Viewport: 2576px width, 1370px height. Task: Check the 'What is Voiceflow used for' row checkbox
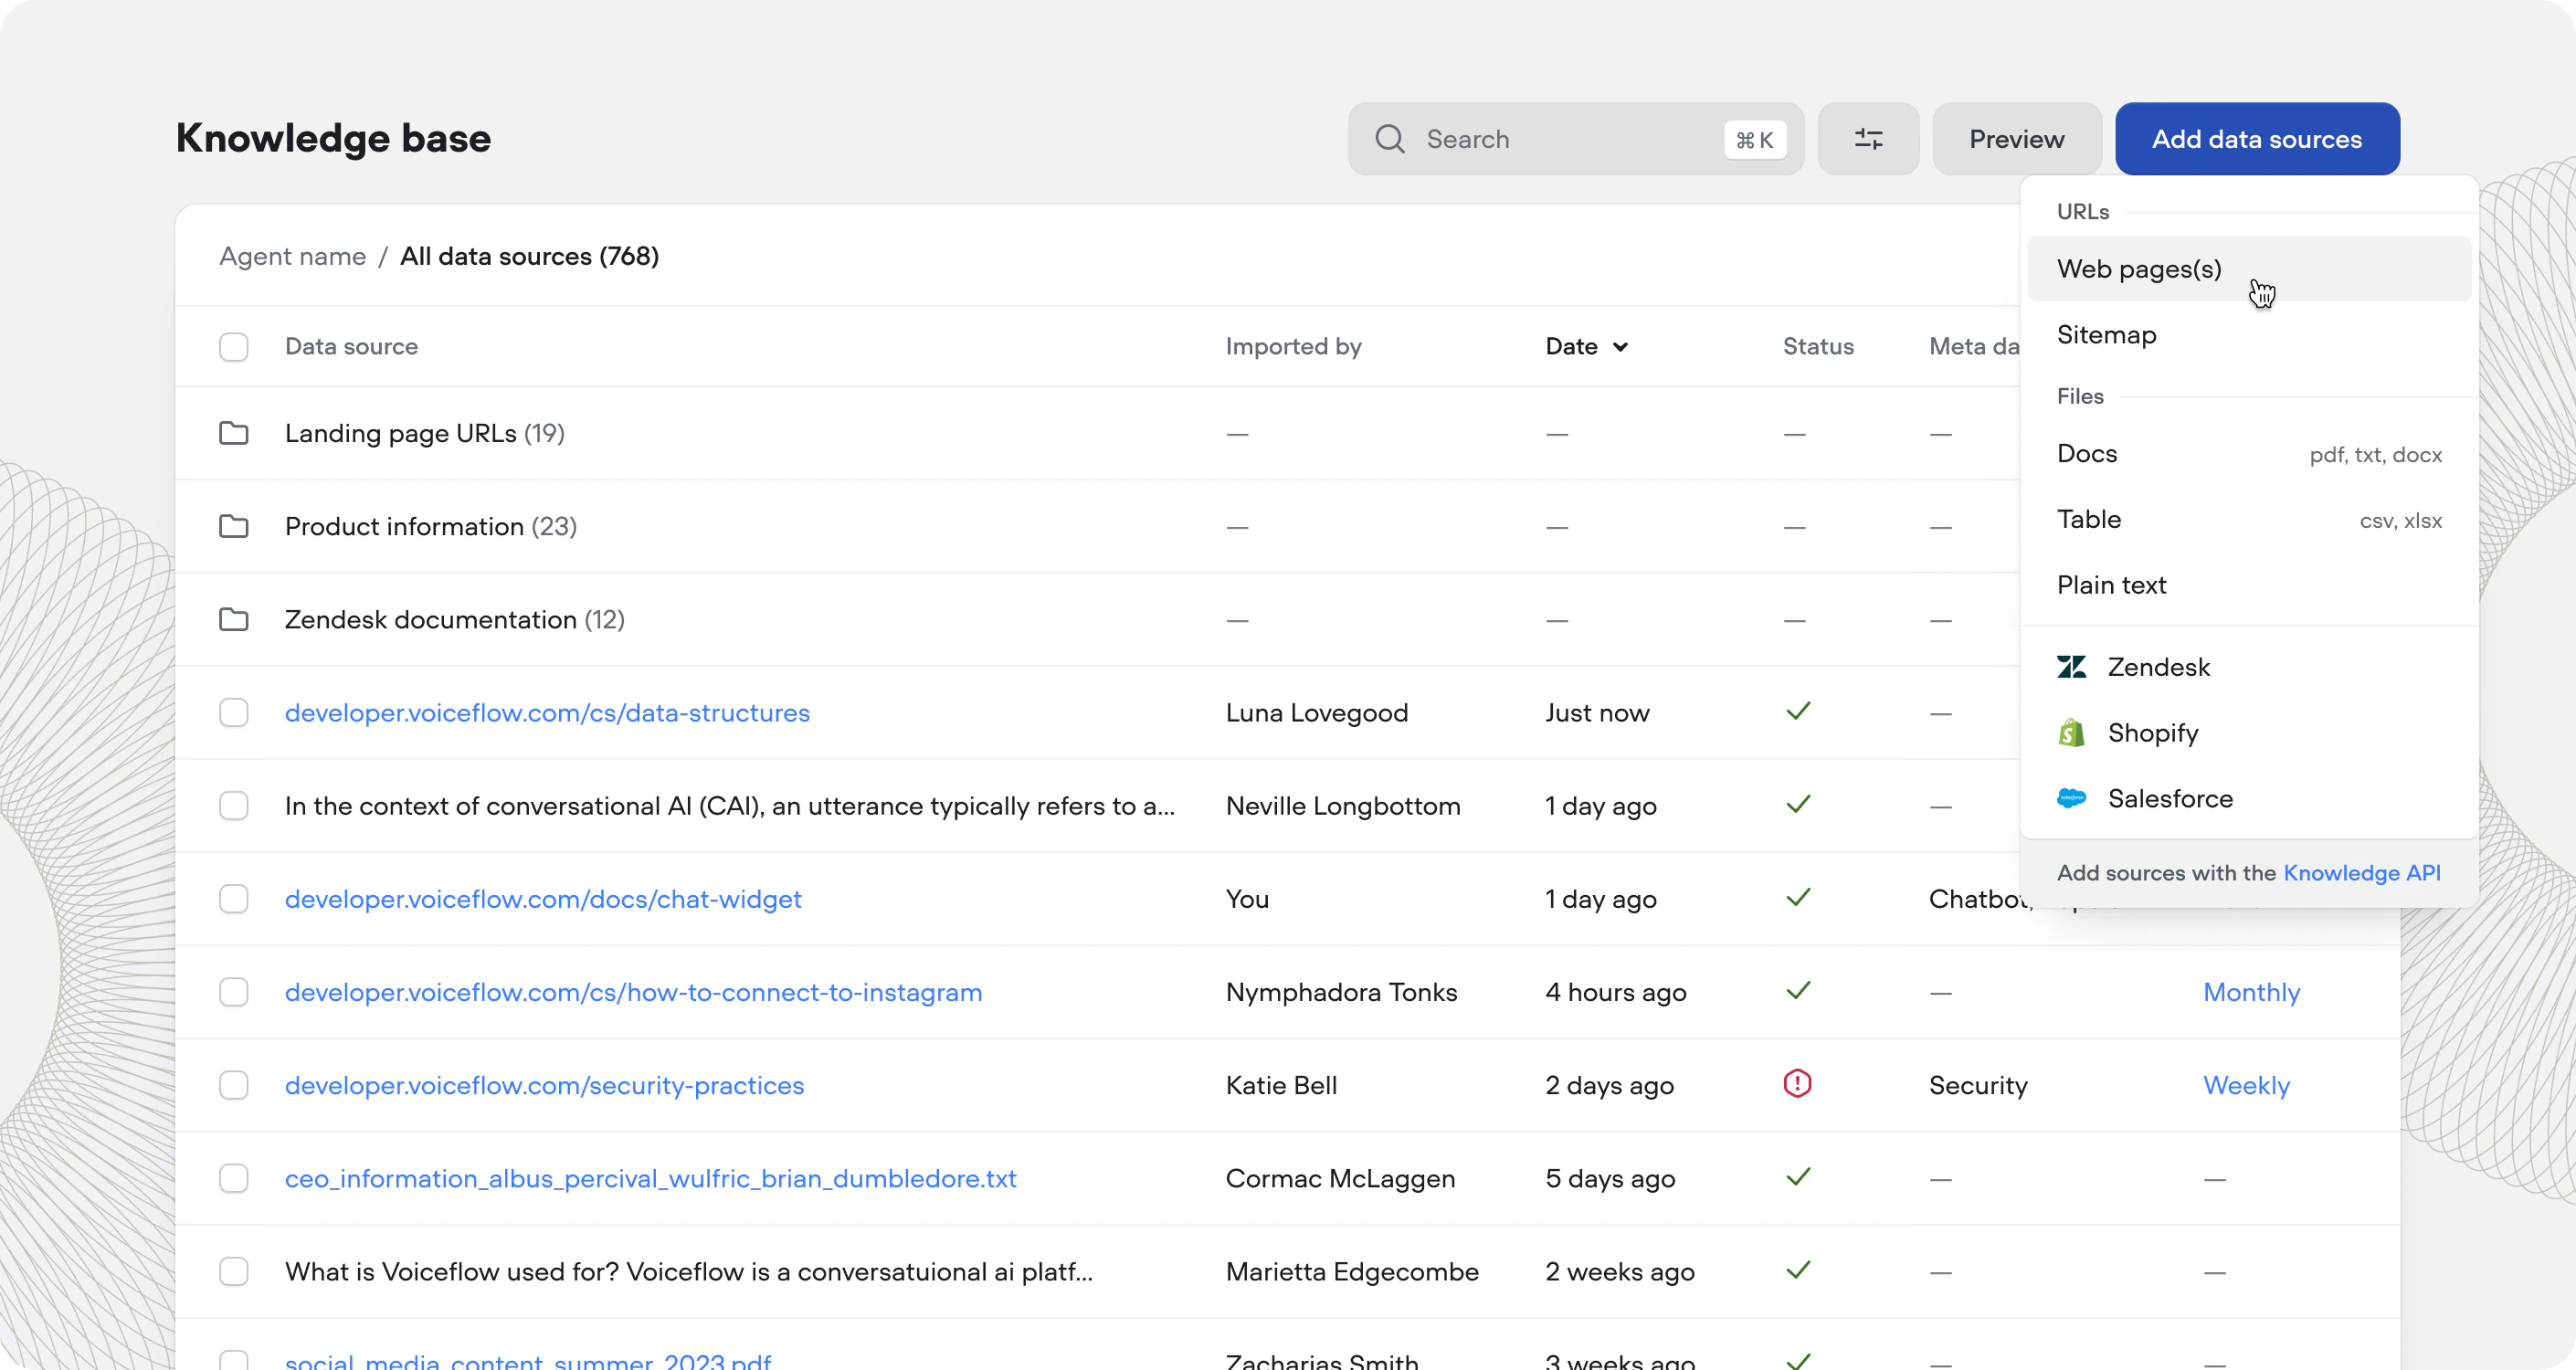(x=234, y=1270)
